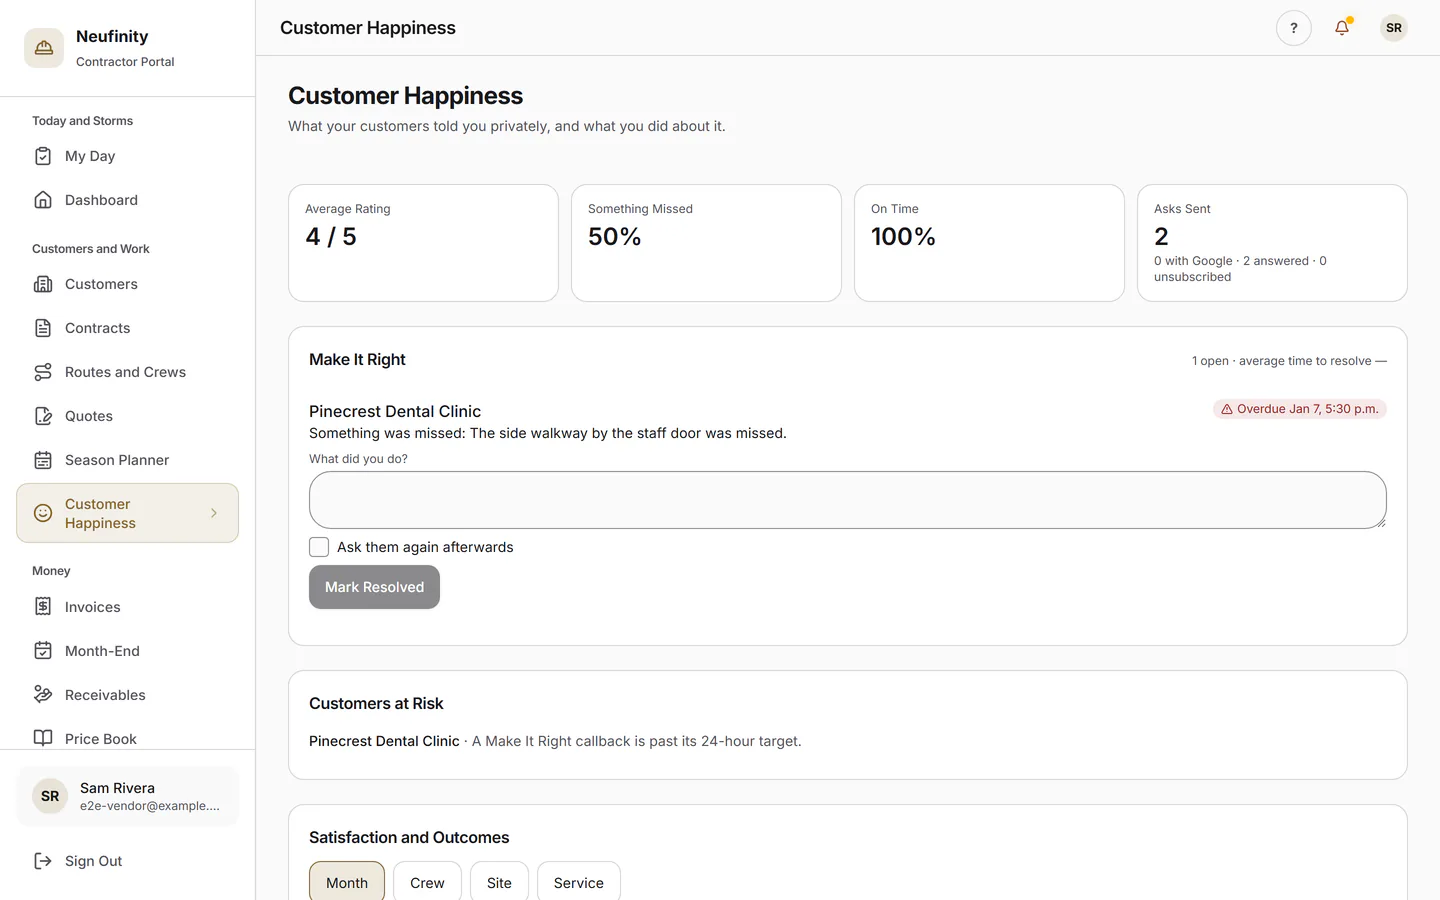
Task: Click the Price Book open-book icon
Action: pos(43,739)
